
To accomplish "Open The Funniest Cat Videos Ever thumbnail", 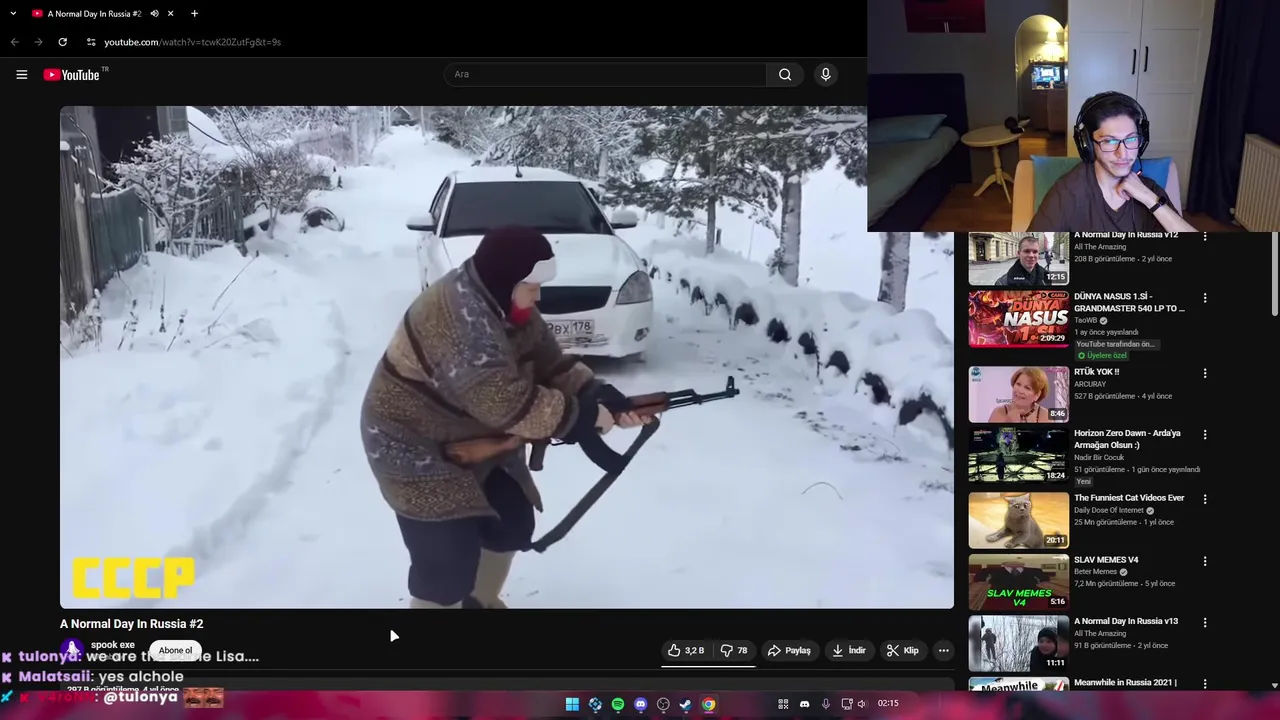I will click(x=1018, y=520).
